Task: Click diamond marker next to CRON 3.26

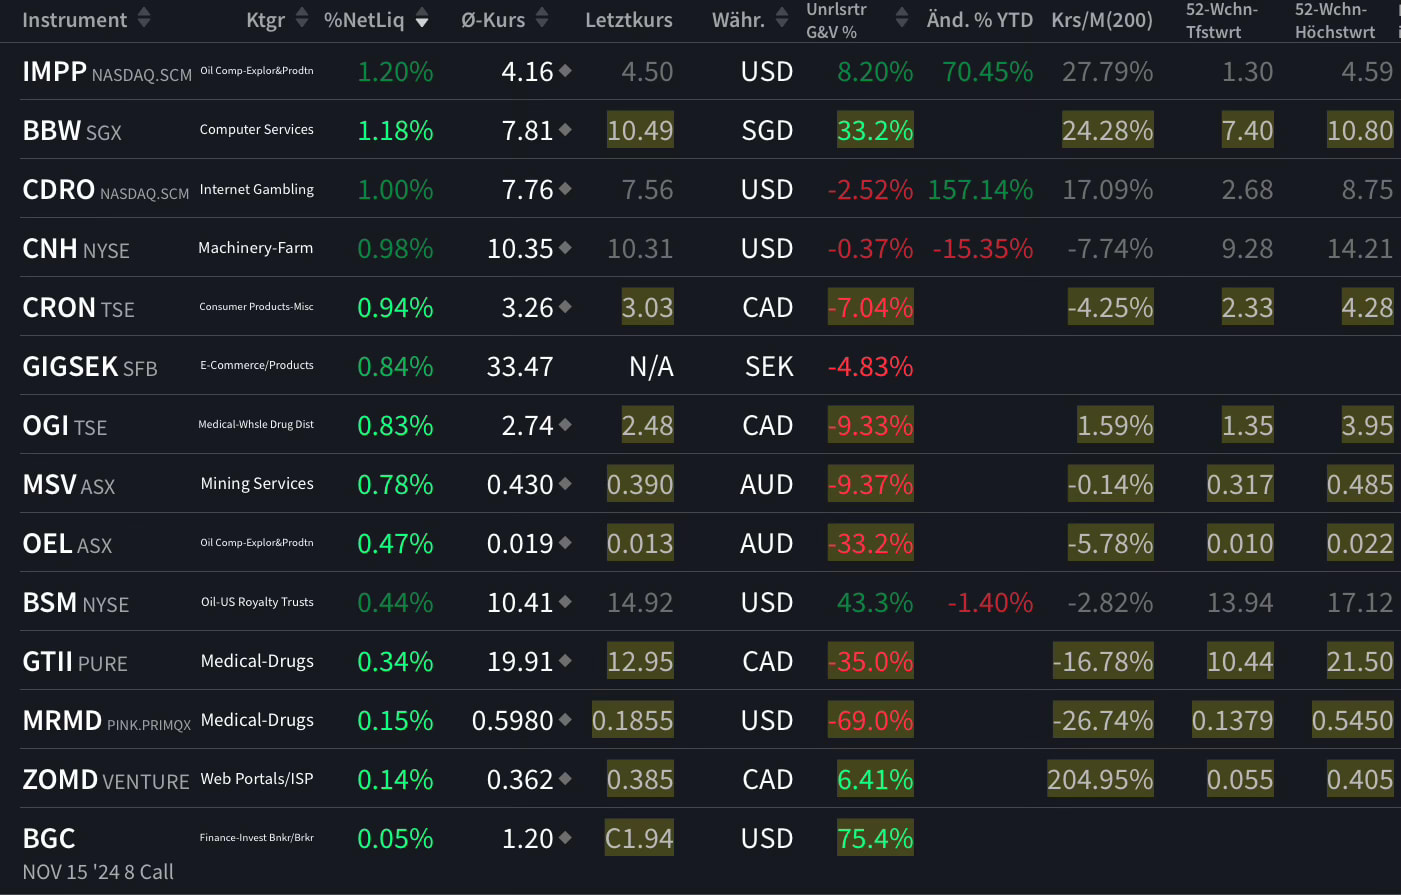Action: pos(565,307)
